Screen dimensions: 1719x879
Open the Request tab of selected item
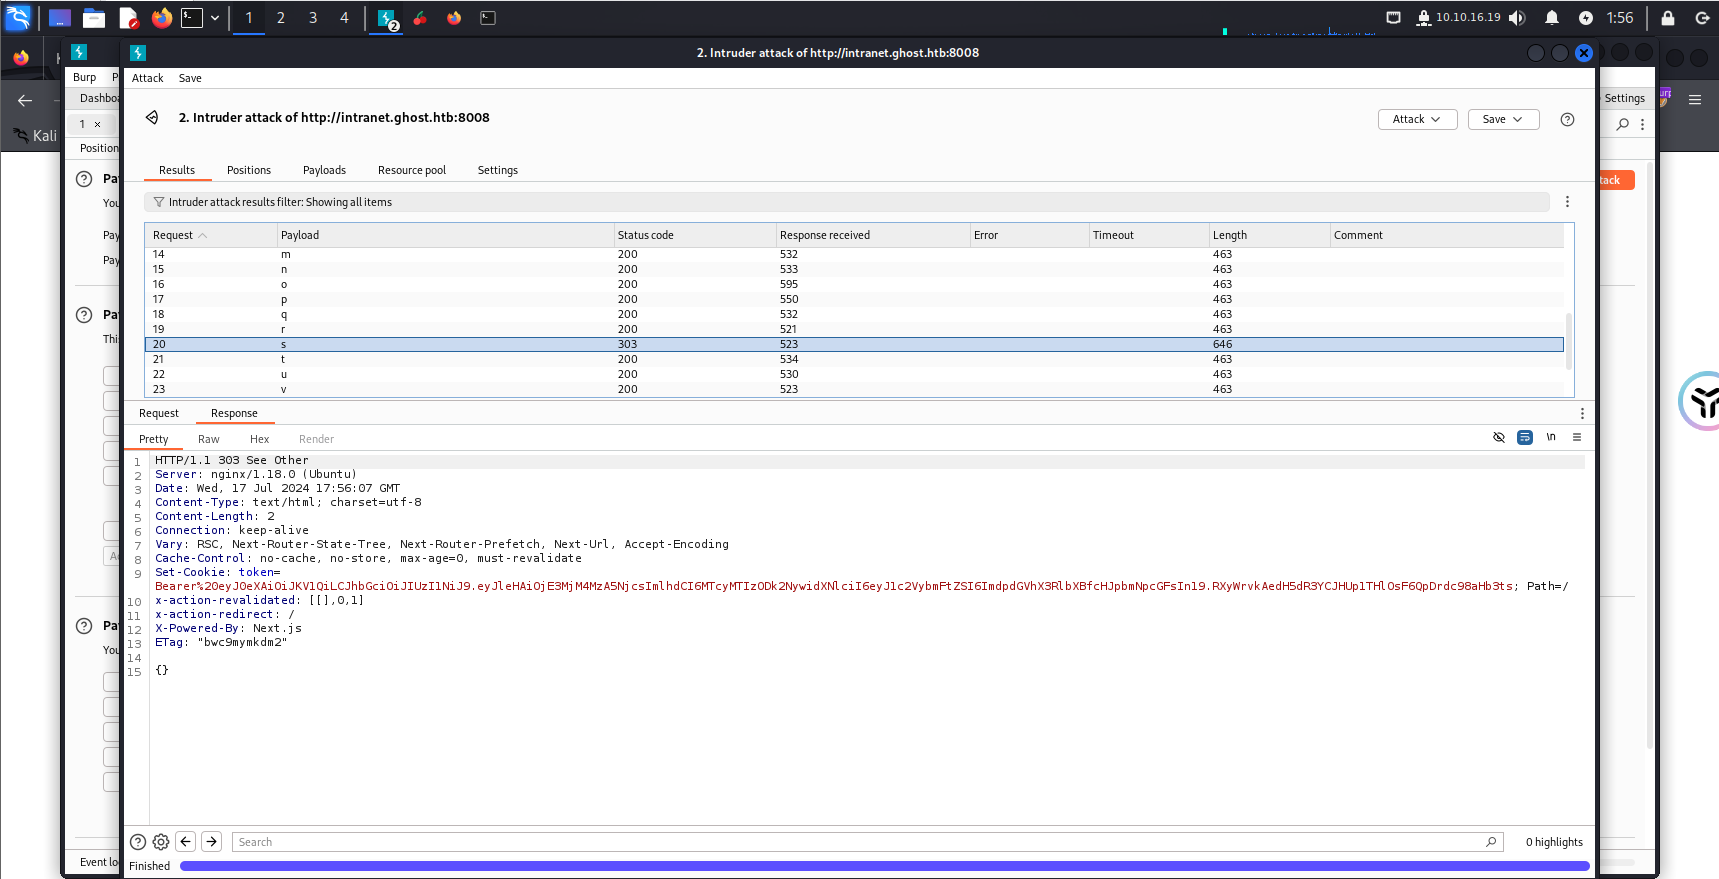point(159,414)
